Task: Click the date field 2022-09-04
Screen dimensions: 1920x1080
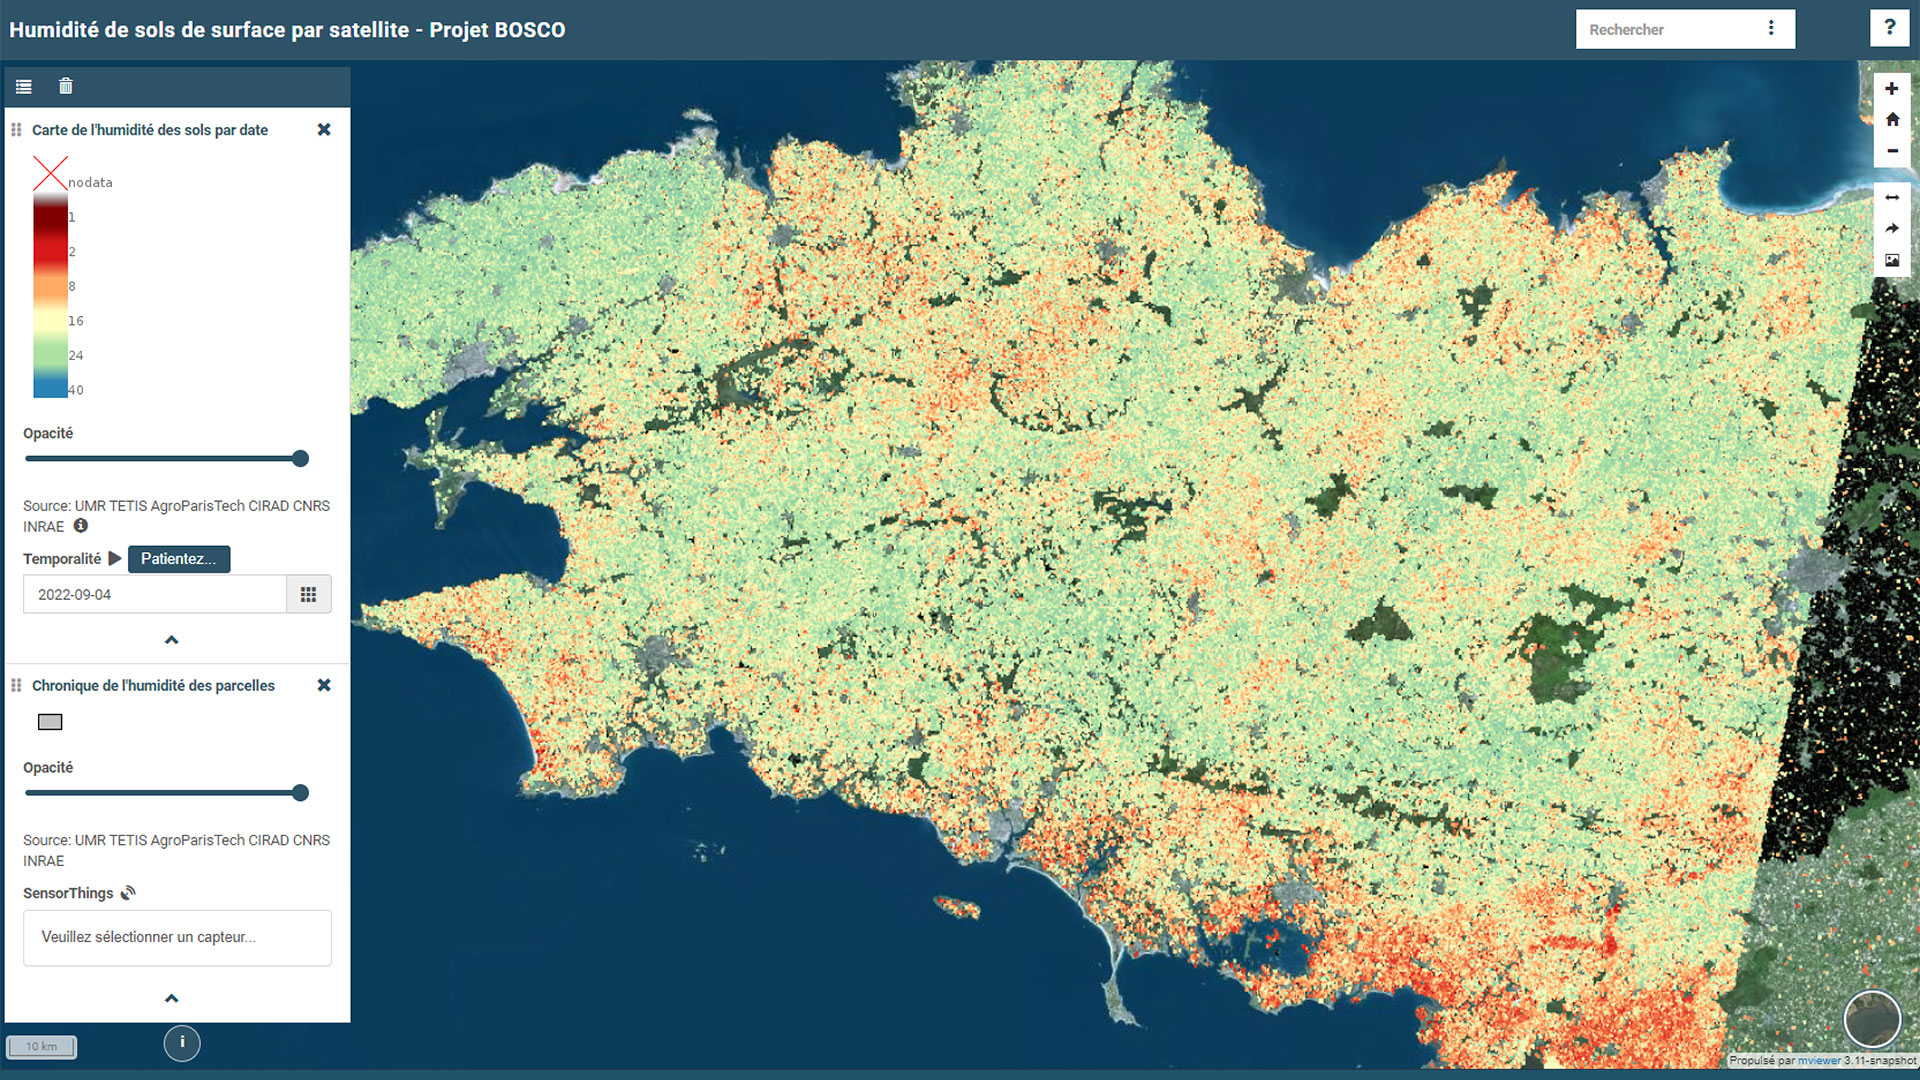Action: (155, 594)
